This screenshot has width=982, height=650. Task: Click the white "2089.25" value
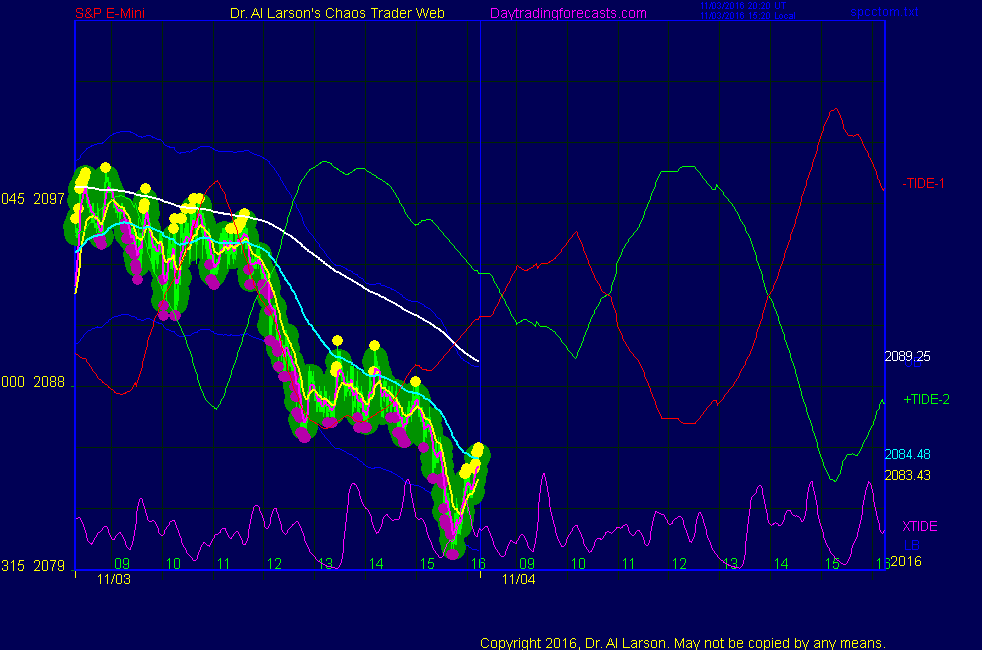(x=907, y=356)
